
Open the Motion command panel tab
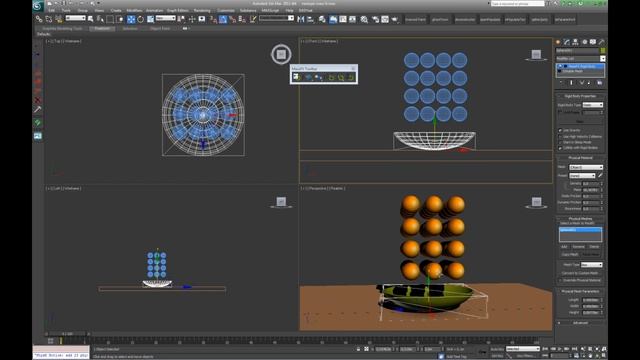(x=584, y=42)
